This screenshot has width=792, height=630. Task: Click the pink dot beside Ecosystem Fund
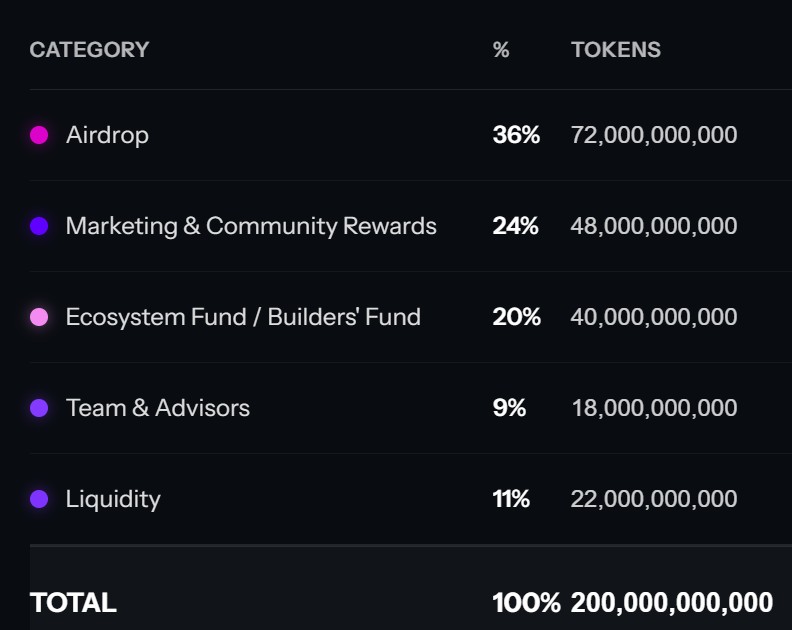pos(39,317)
